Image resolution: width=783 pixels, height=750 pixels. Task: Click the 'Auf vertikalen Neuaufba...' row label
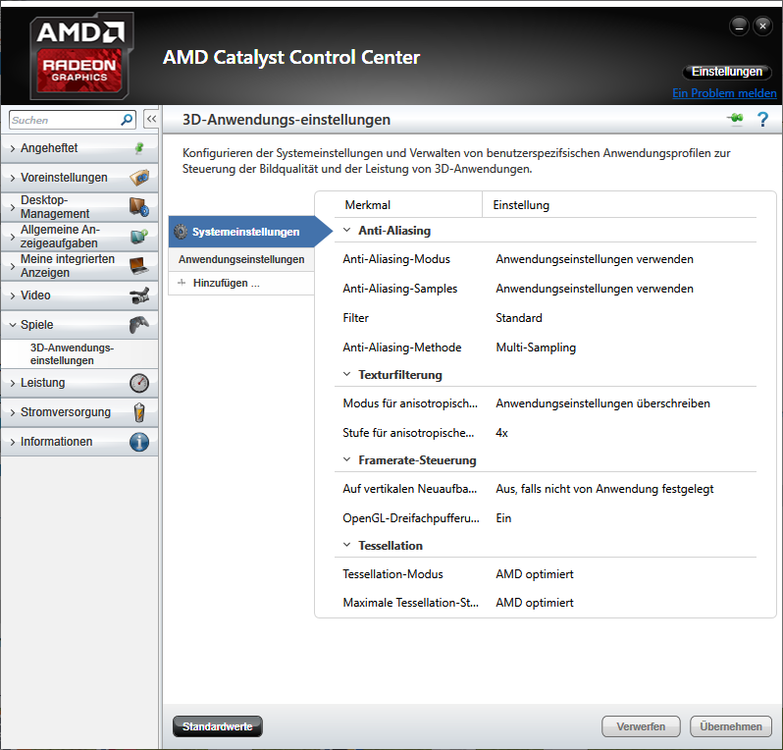click(409, 489)
